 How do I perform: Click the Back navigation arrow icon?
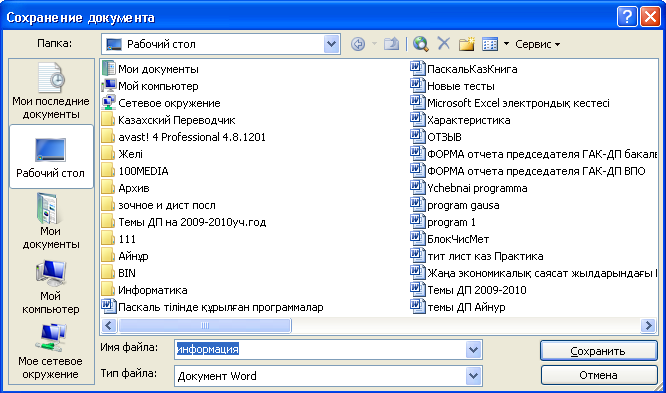[x=358, y=44]
